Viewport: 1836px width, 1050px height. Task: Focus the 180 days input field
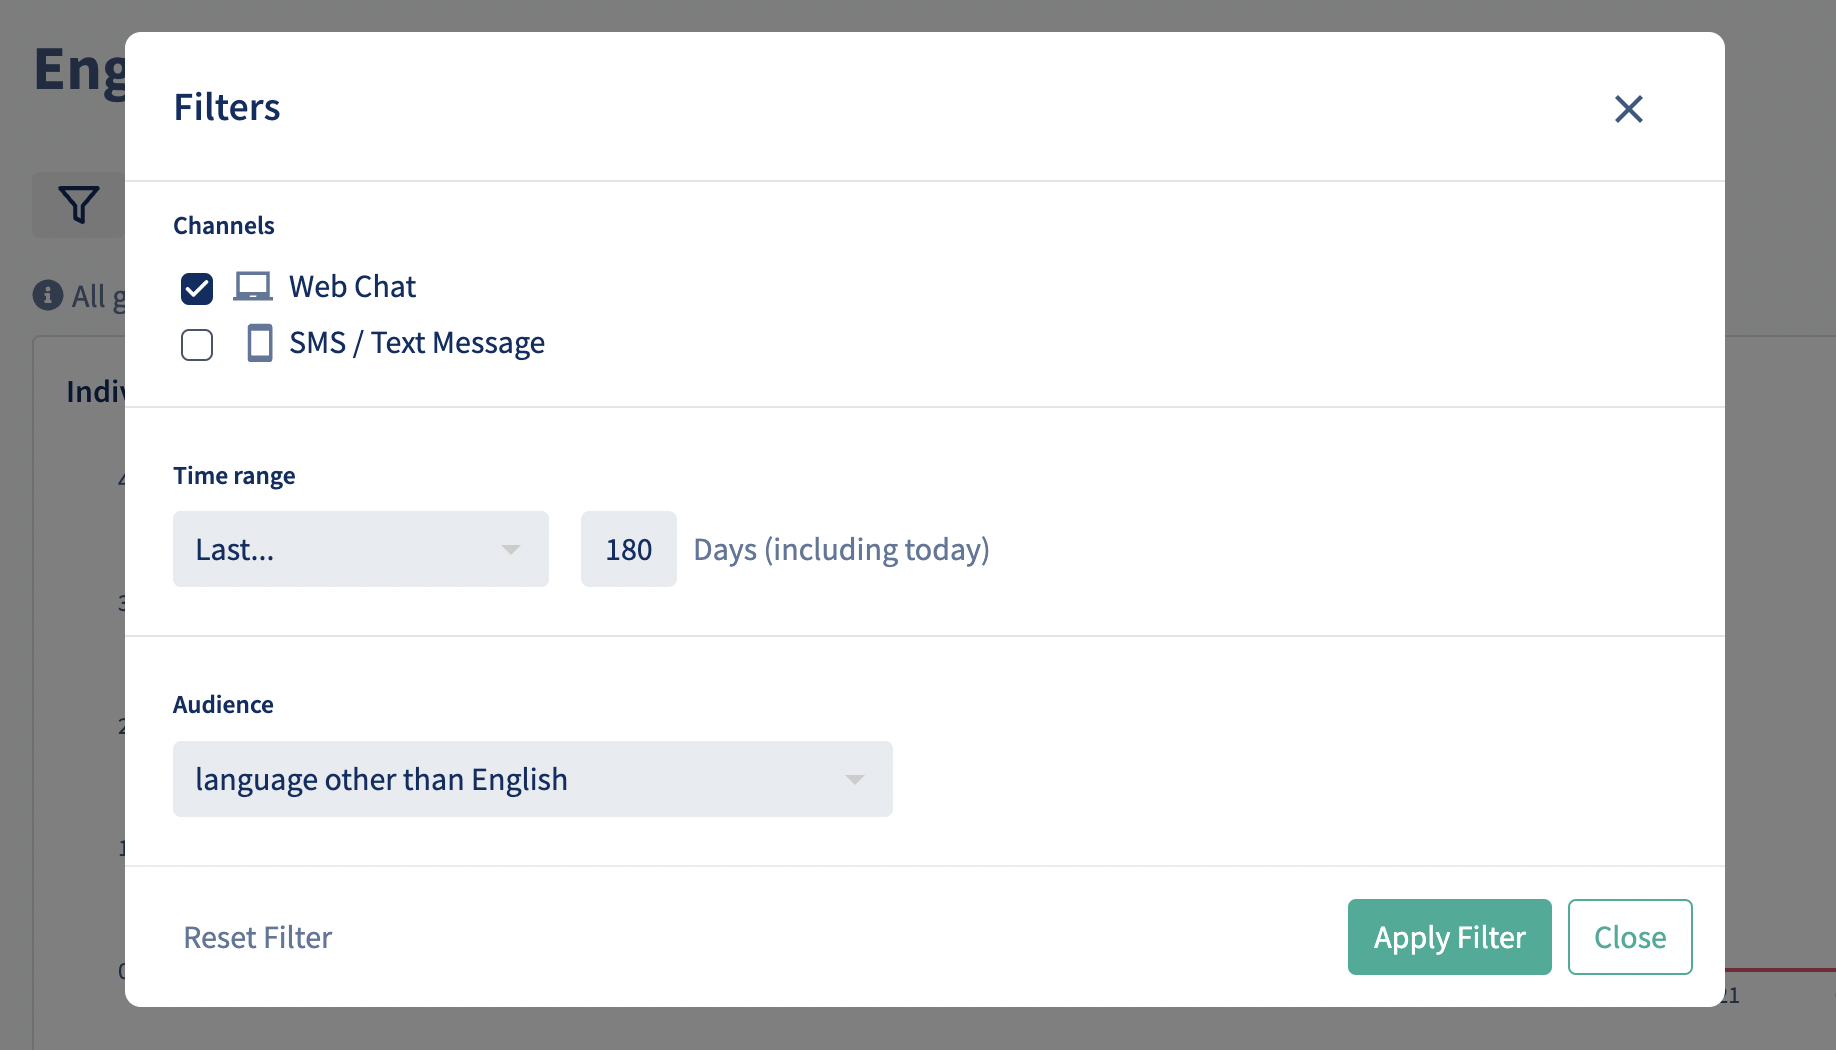(629, 549)
